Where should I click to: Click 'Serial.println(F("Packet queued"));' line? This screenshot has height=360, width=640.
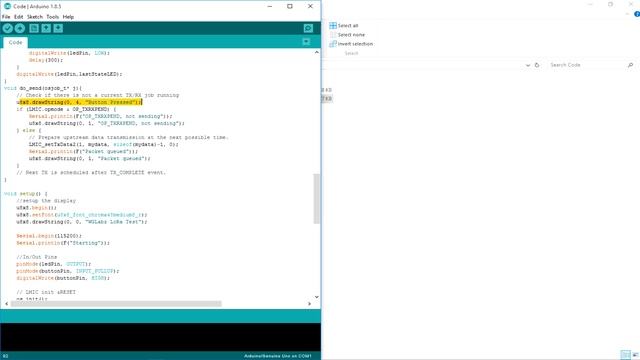pos(83,151)
